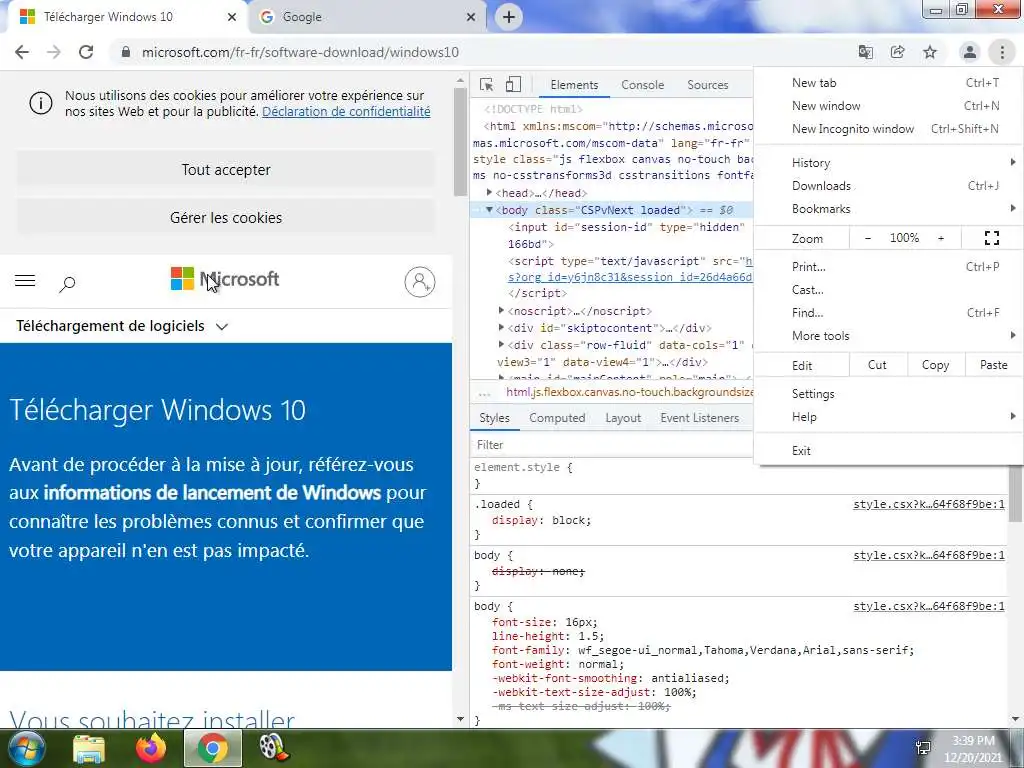
Task: Expand Téléchargement de logiciels dropdown
Action: pyautogui.click(x=121, y=326)
